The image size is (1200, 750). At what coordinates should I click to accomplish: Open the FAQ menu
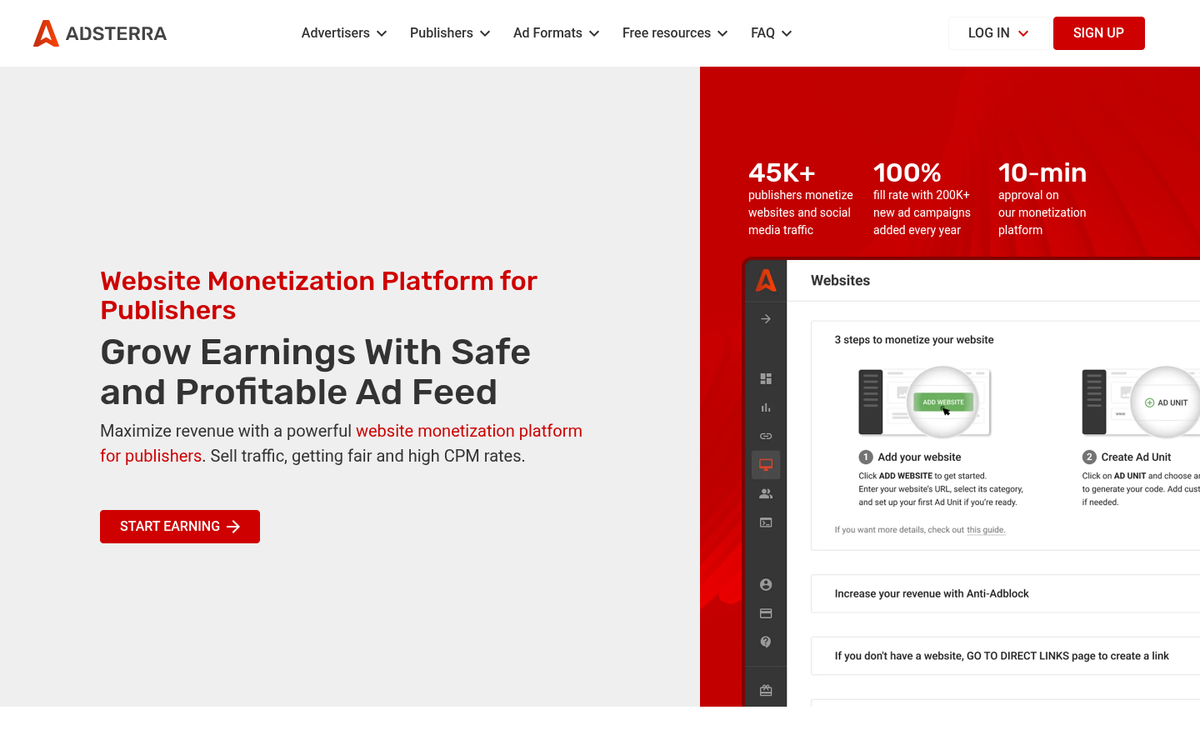point(770,33)
